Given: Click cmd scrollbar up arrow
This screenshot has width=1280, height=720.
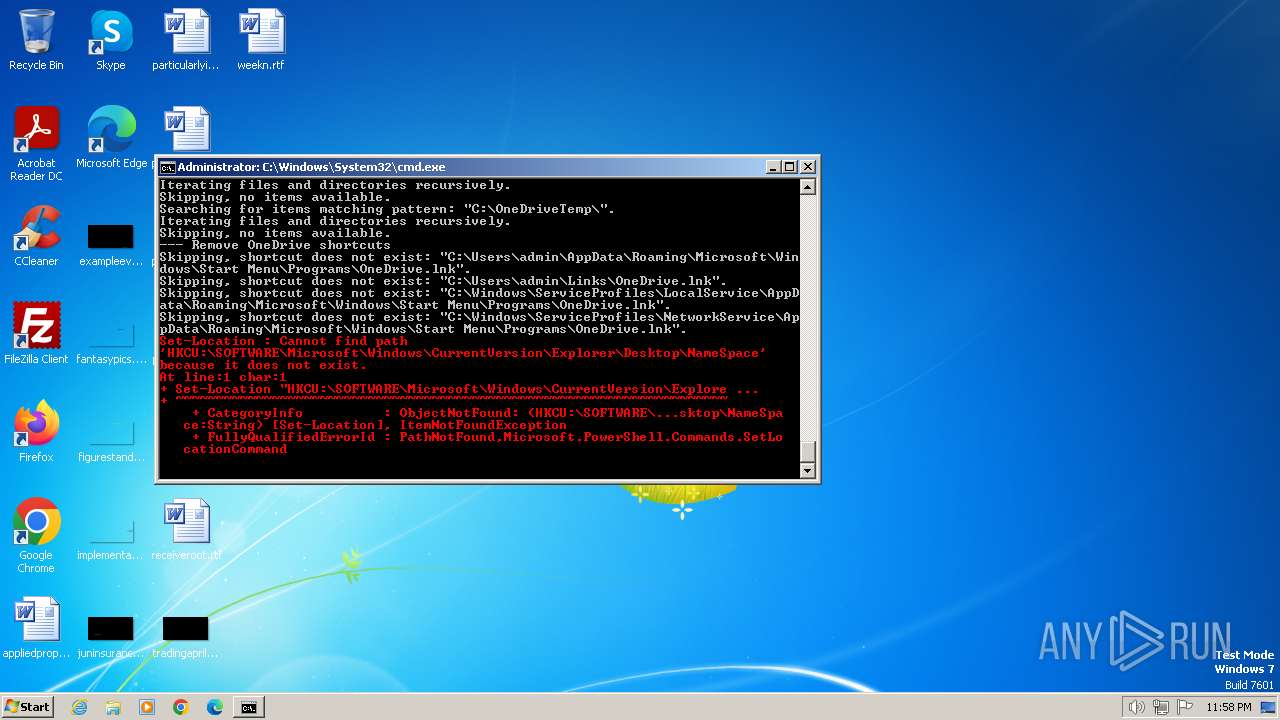Looking at the screenshot, I should coord(808,187).
